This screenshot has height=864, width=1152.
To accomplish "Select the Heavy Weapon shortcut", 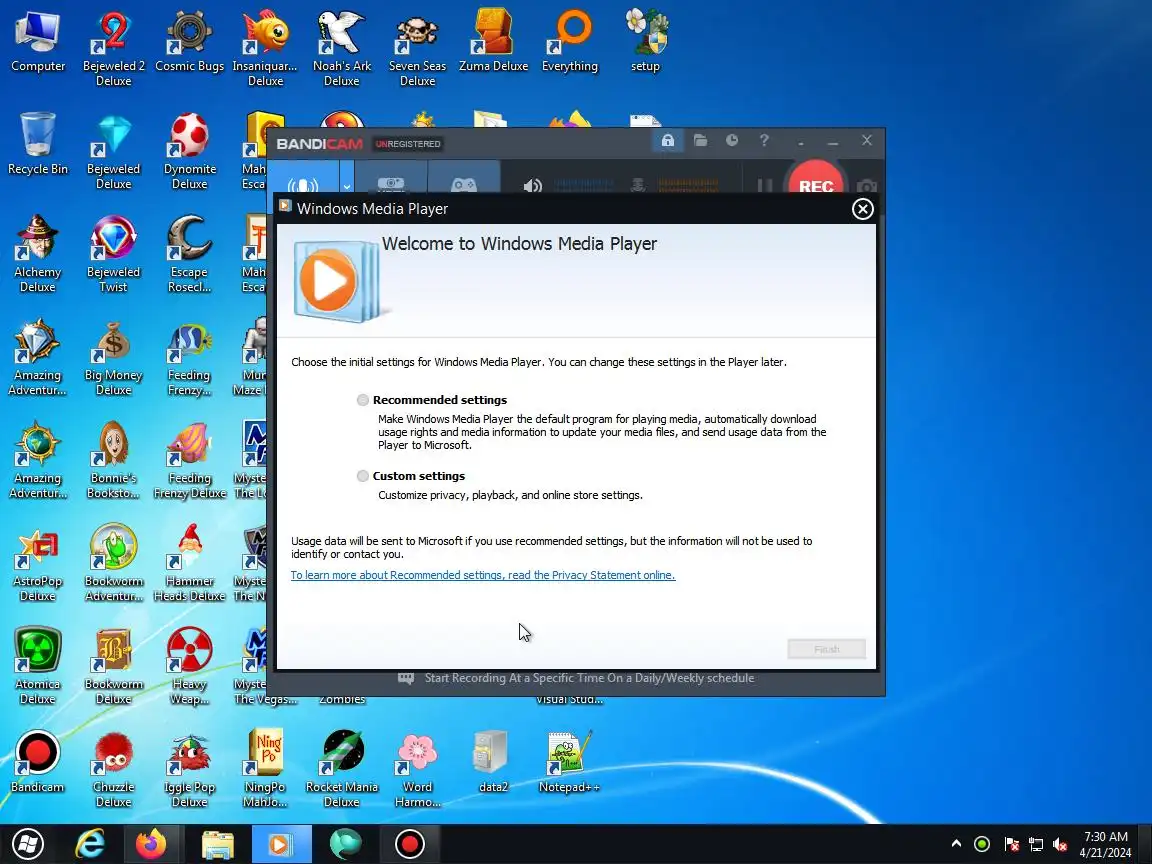I will click(x=190, y=666).
